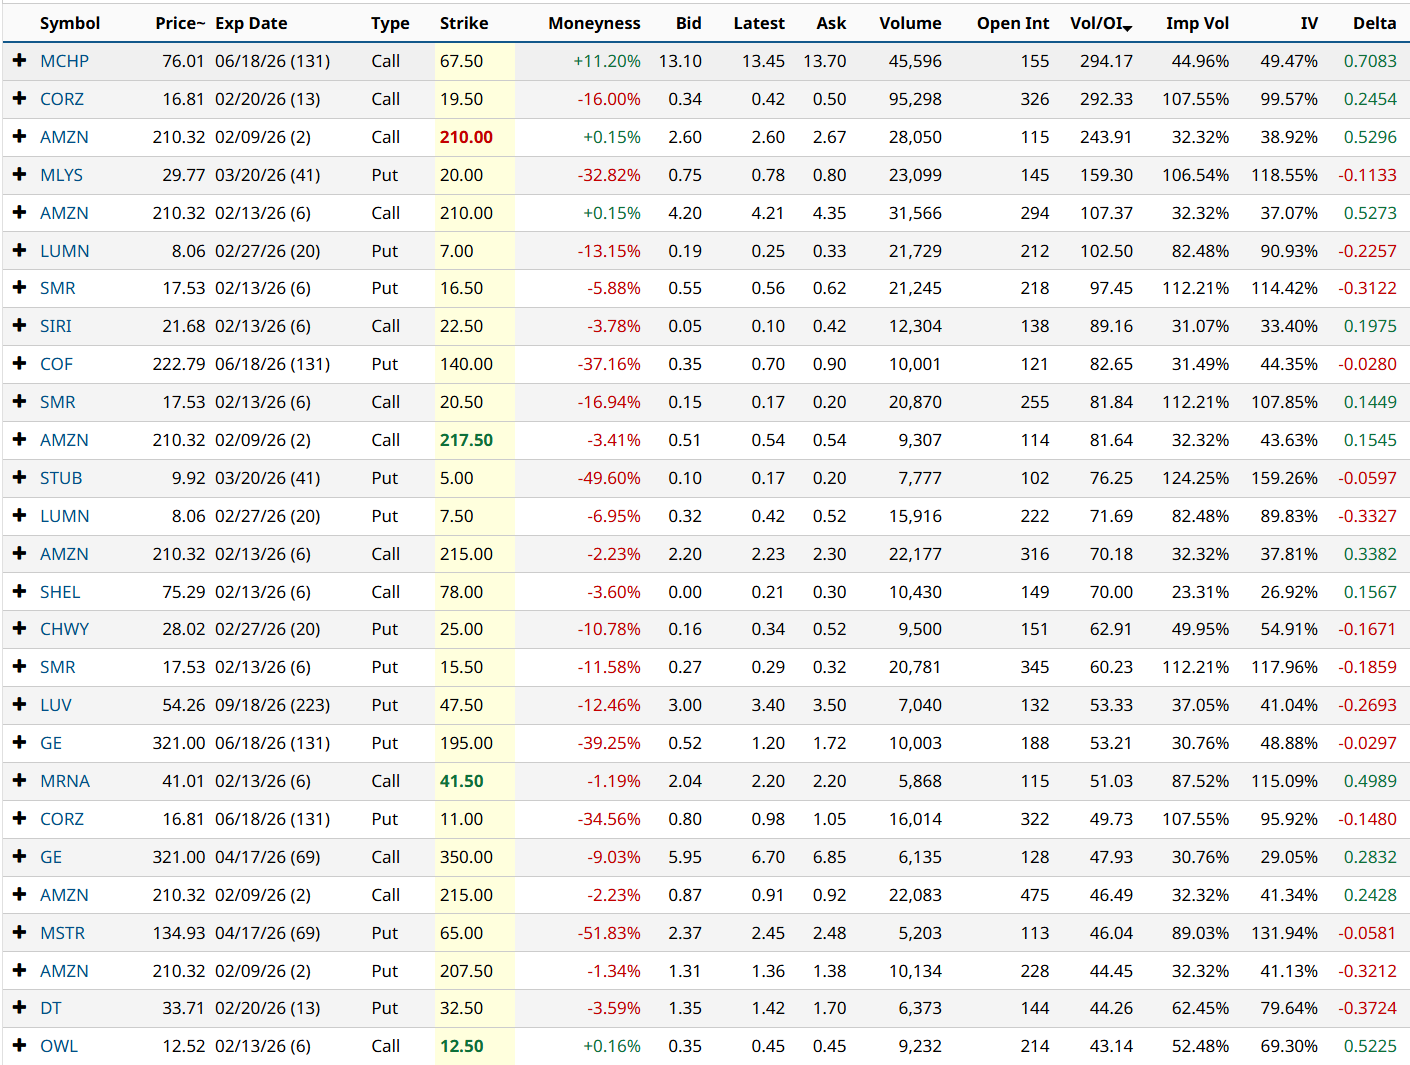Open the MSTR symbol link
This screenshot has height=1065, width=1410.
[x=62, y=933]
